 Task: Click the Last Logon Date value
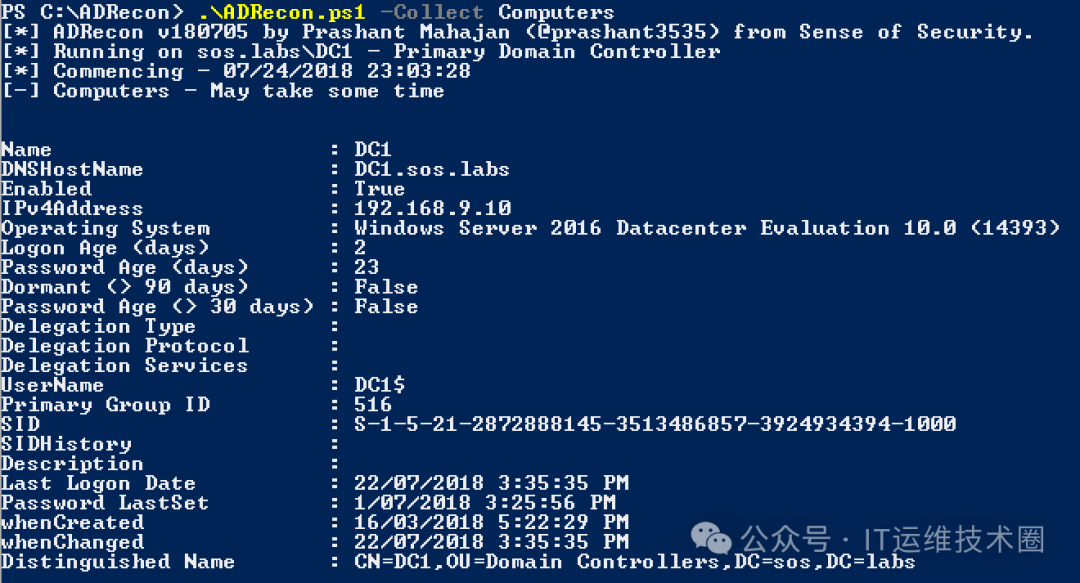pos(491,483)
